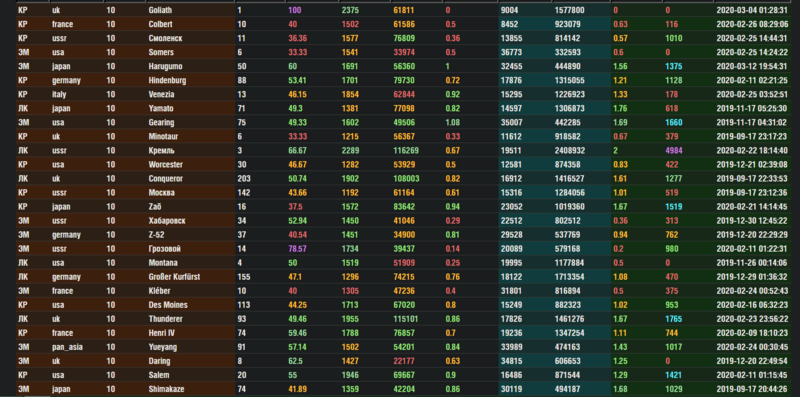Click the 59.46 win rate value

click(x=298, y=333)
